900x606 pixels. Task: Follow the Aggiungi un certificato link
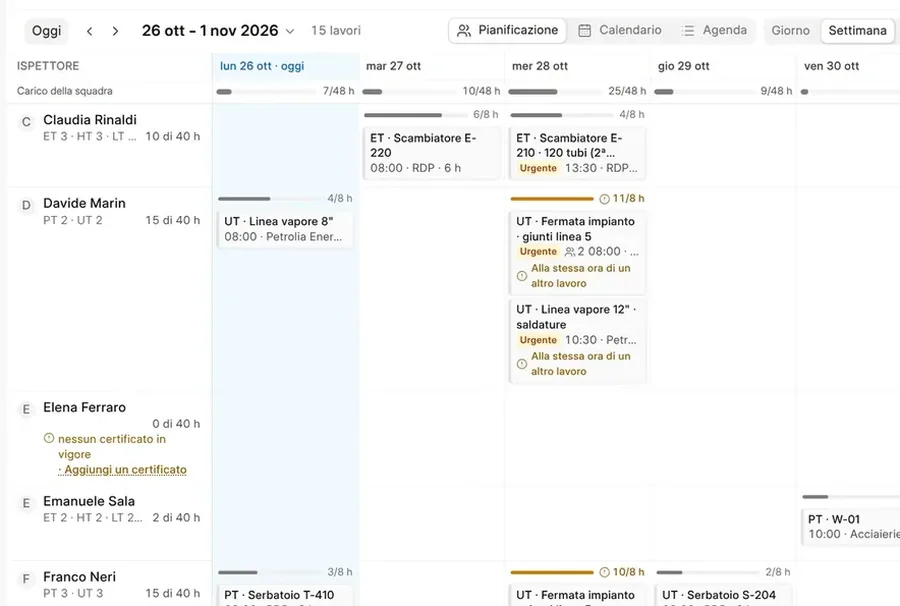(x=122, y=469)
